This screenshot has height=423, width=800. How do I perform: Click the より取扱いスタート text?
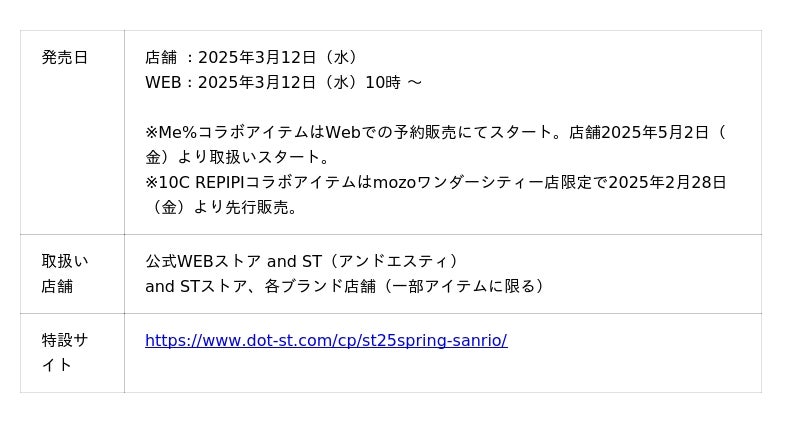click(x=252, y=157)
